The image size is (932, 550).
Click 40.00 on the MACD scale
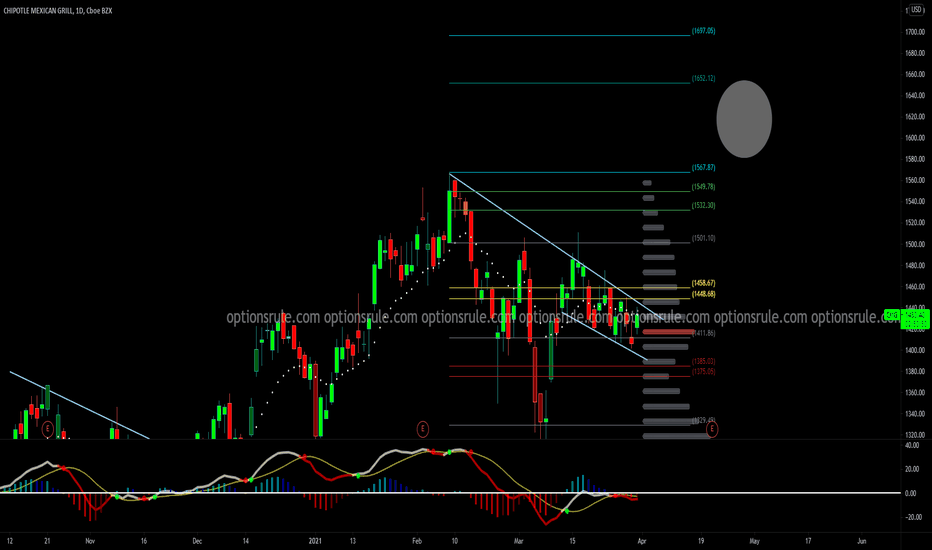pyautogui.click(x=911, y=445)
